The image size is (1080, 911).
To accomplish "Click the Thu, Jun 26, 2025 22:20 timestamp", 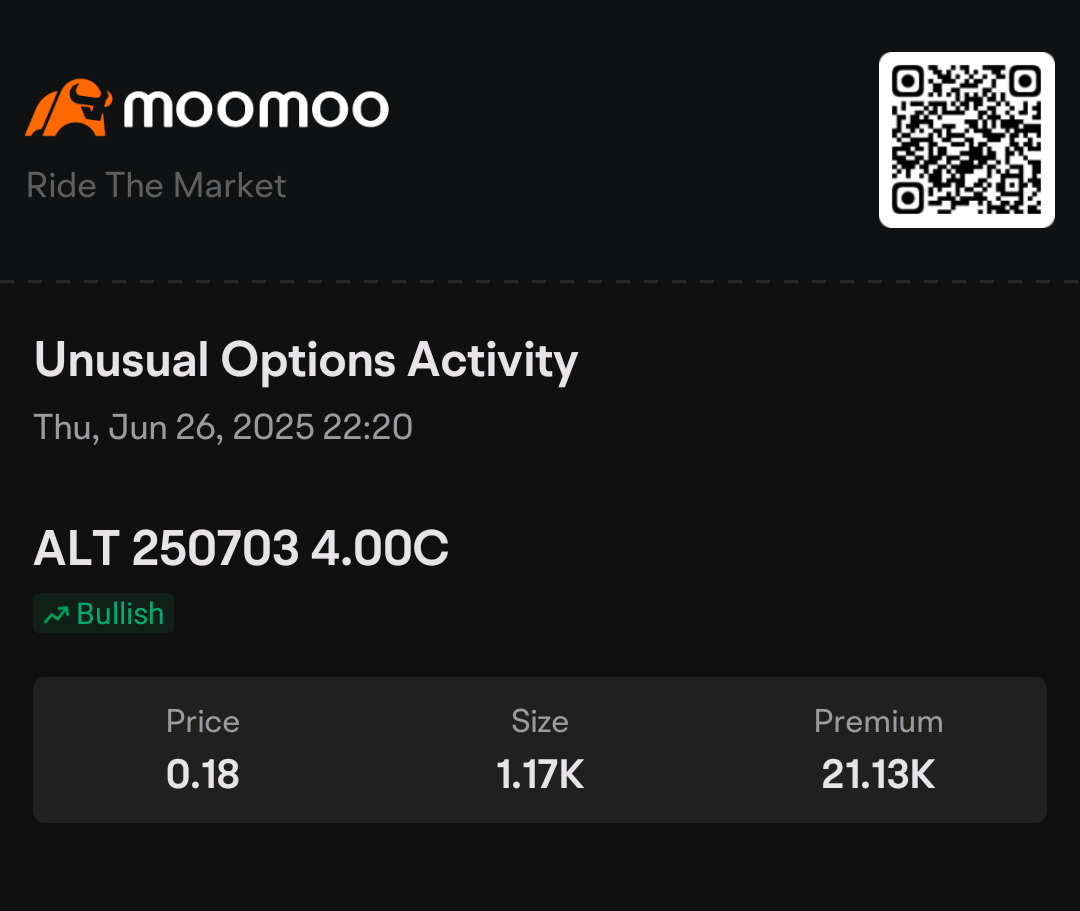I will pos(223,427).
